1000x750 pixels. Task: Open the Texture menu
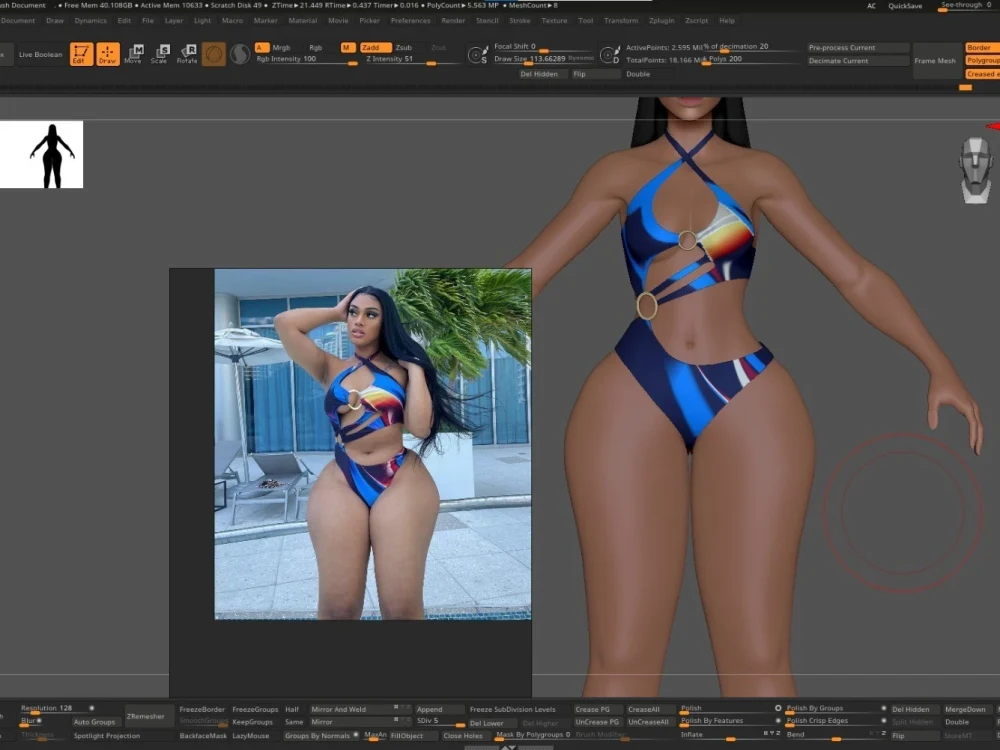pyautogui.click(x=554, y=20)
